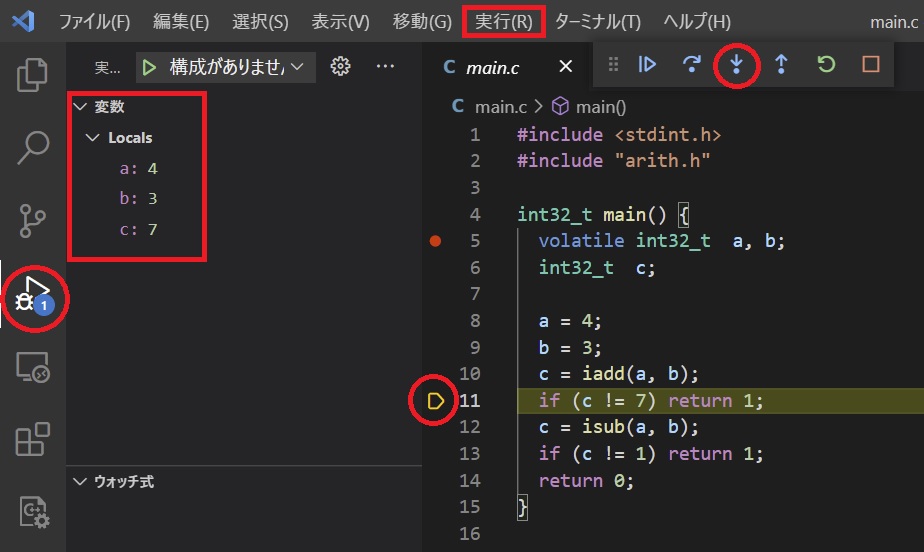Image resolution: width=924 pixels, height=552 pixels.
Task: Open the ファイル(F) menu
Action: (x=95, y=22)
